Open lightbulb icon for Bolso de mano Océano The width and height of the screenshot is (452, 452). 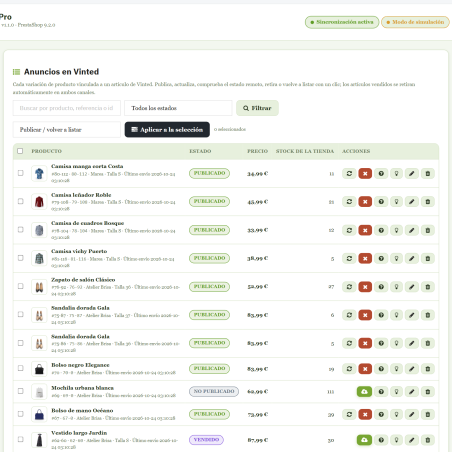coord(396,414)
